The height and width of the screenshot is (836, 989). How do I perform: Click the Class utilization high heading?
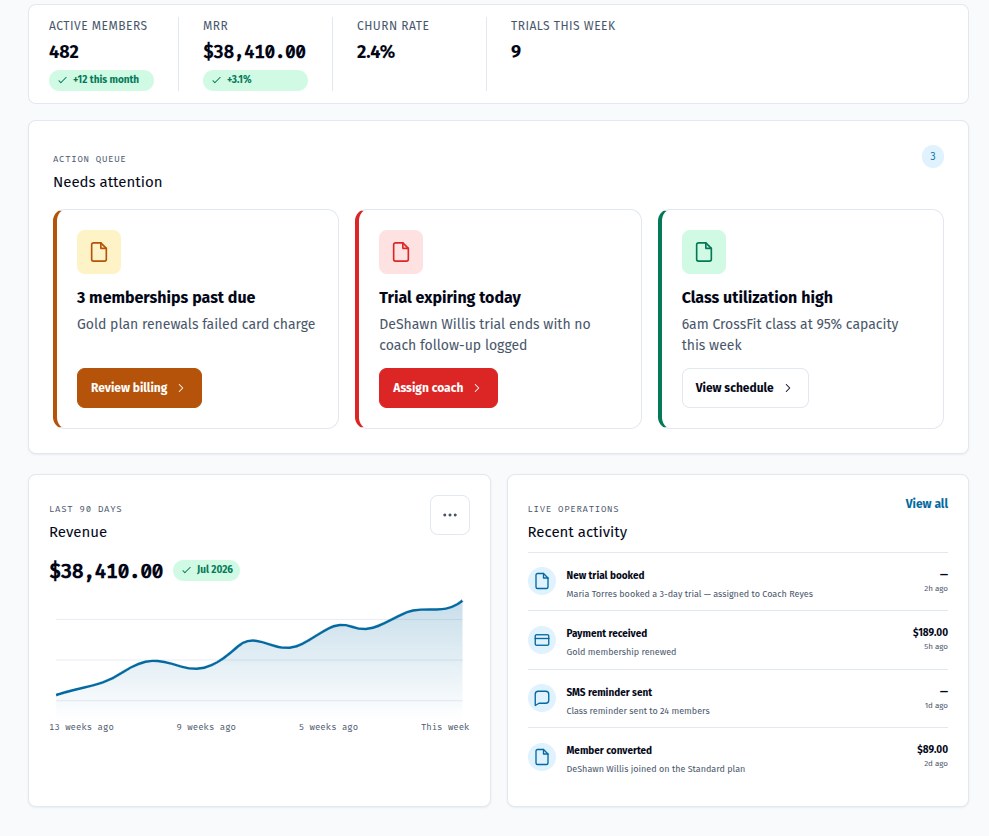pos(757,297)
